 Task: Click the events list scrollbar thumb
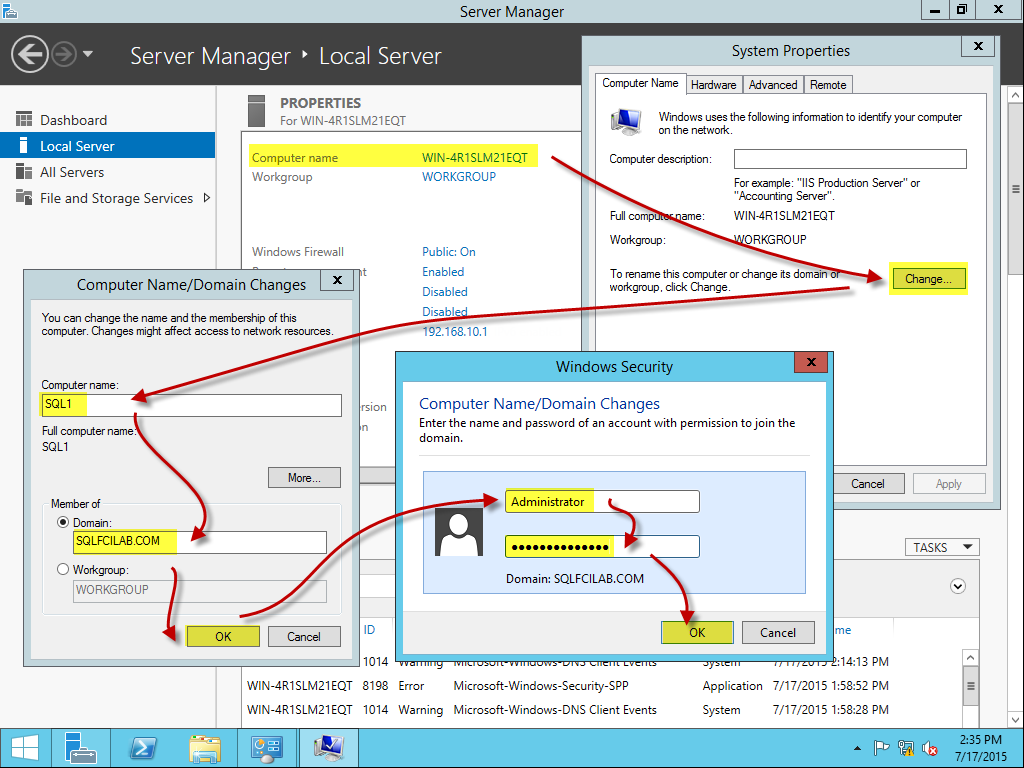(970, 686)
